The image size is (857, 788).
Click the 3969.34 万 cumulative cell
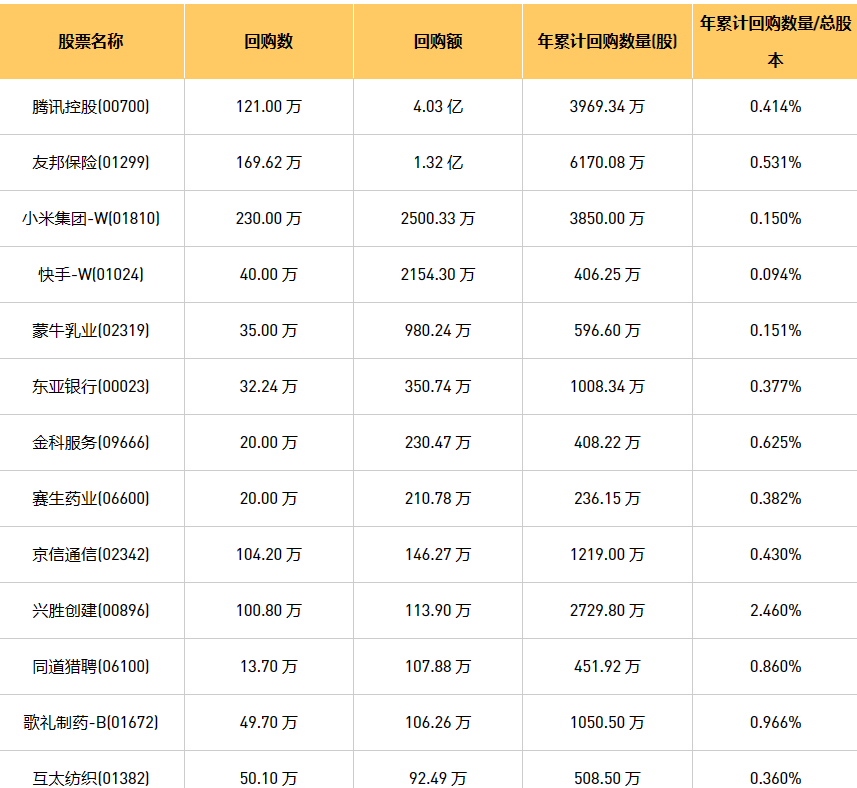(607, 107)
